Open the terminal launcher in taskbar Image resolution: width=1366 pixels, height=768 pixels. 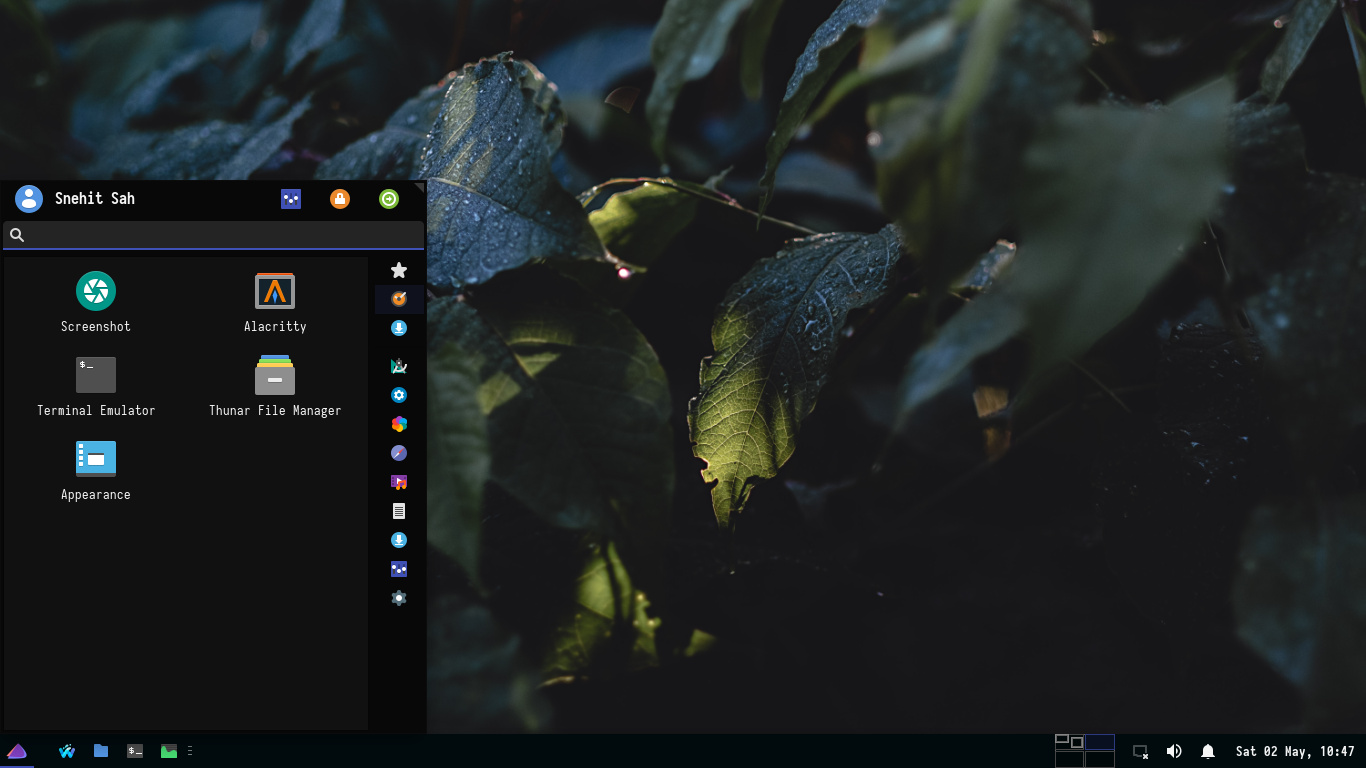pos(135,751)
